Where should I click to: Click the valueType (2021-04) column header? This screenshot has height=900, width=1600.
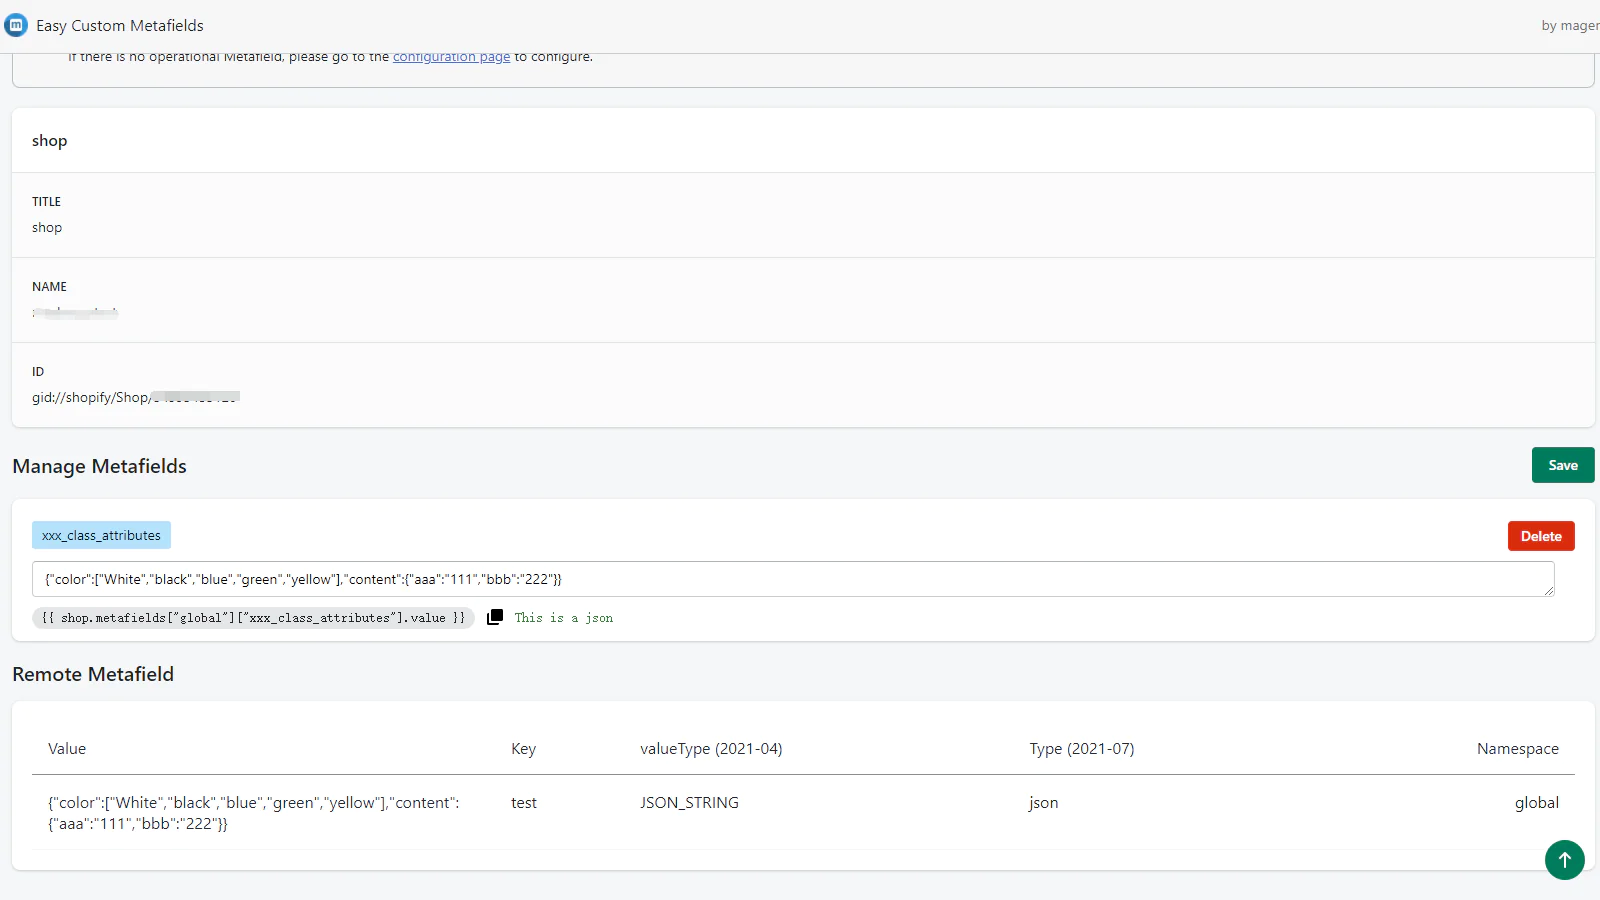click(711, 748)
